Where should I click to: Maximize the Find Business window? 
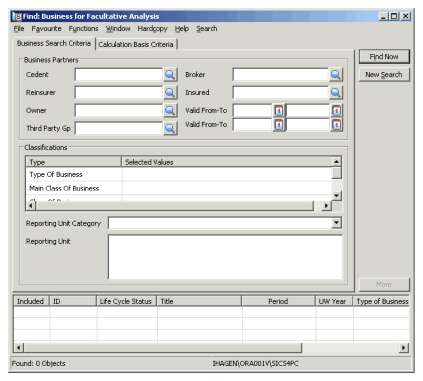(x=394, y=16)
